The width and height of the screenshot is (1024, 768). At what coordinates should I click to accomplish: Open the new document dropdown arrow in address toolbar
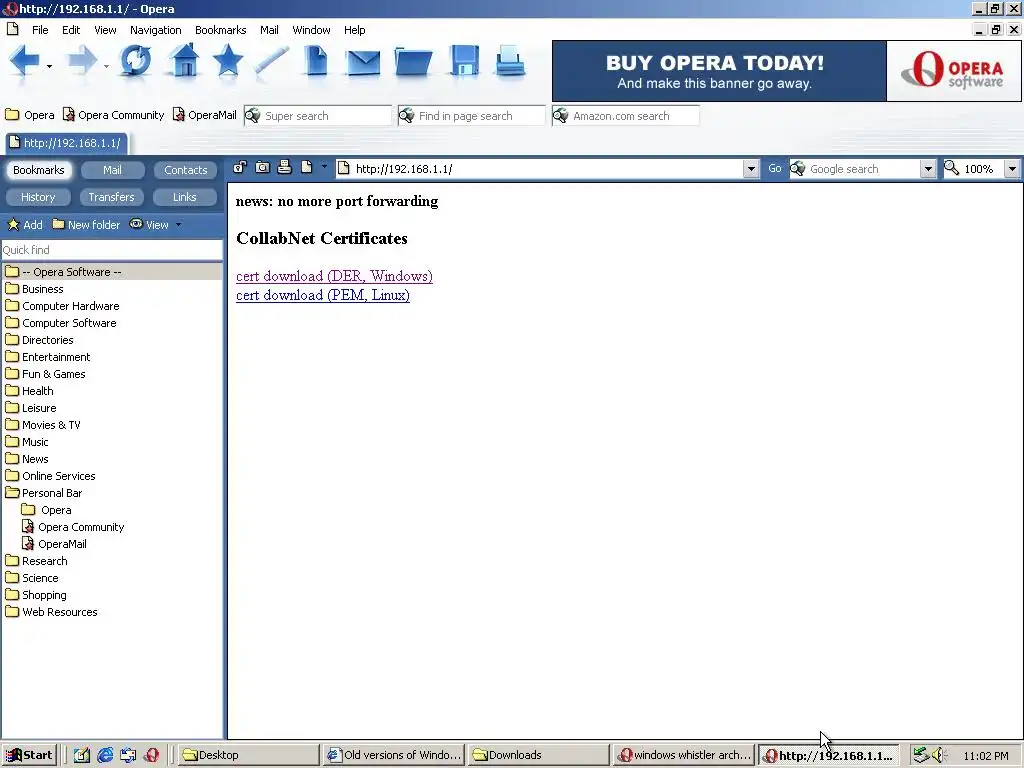(x=324, y=167)
